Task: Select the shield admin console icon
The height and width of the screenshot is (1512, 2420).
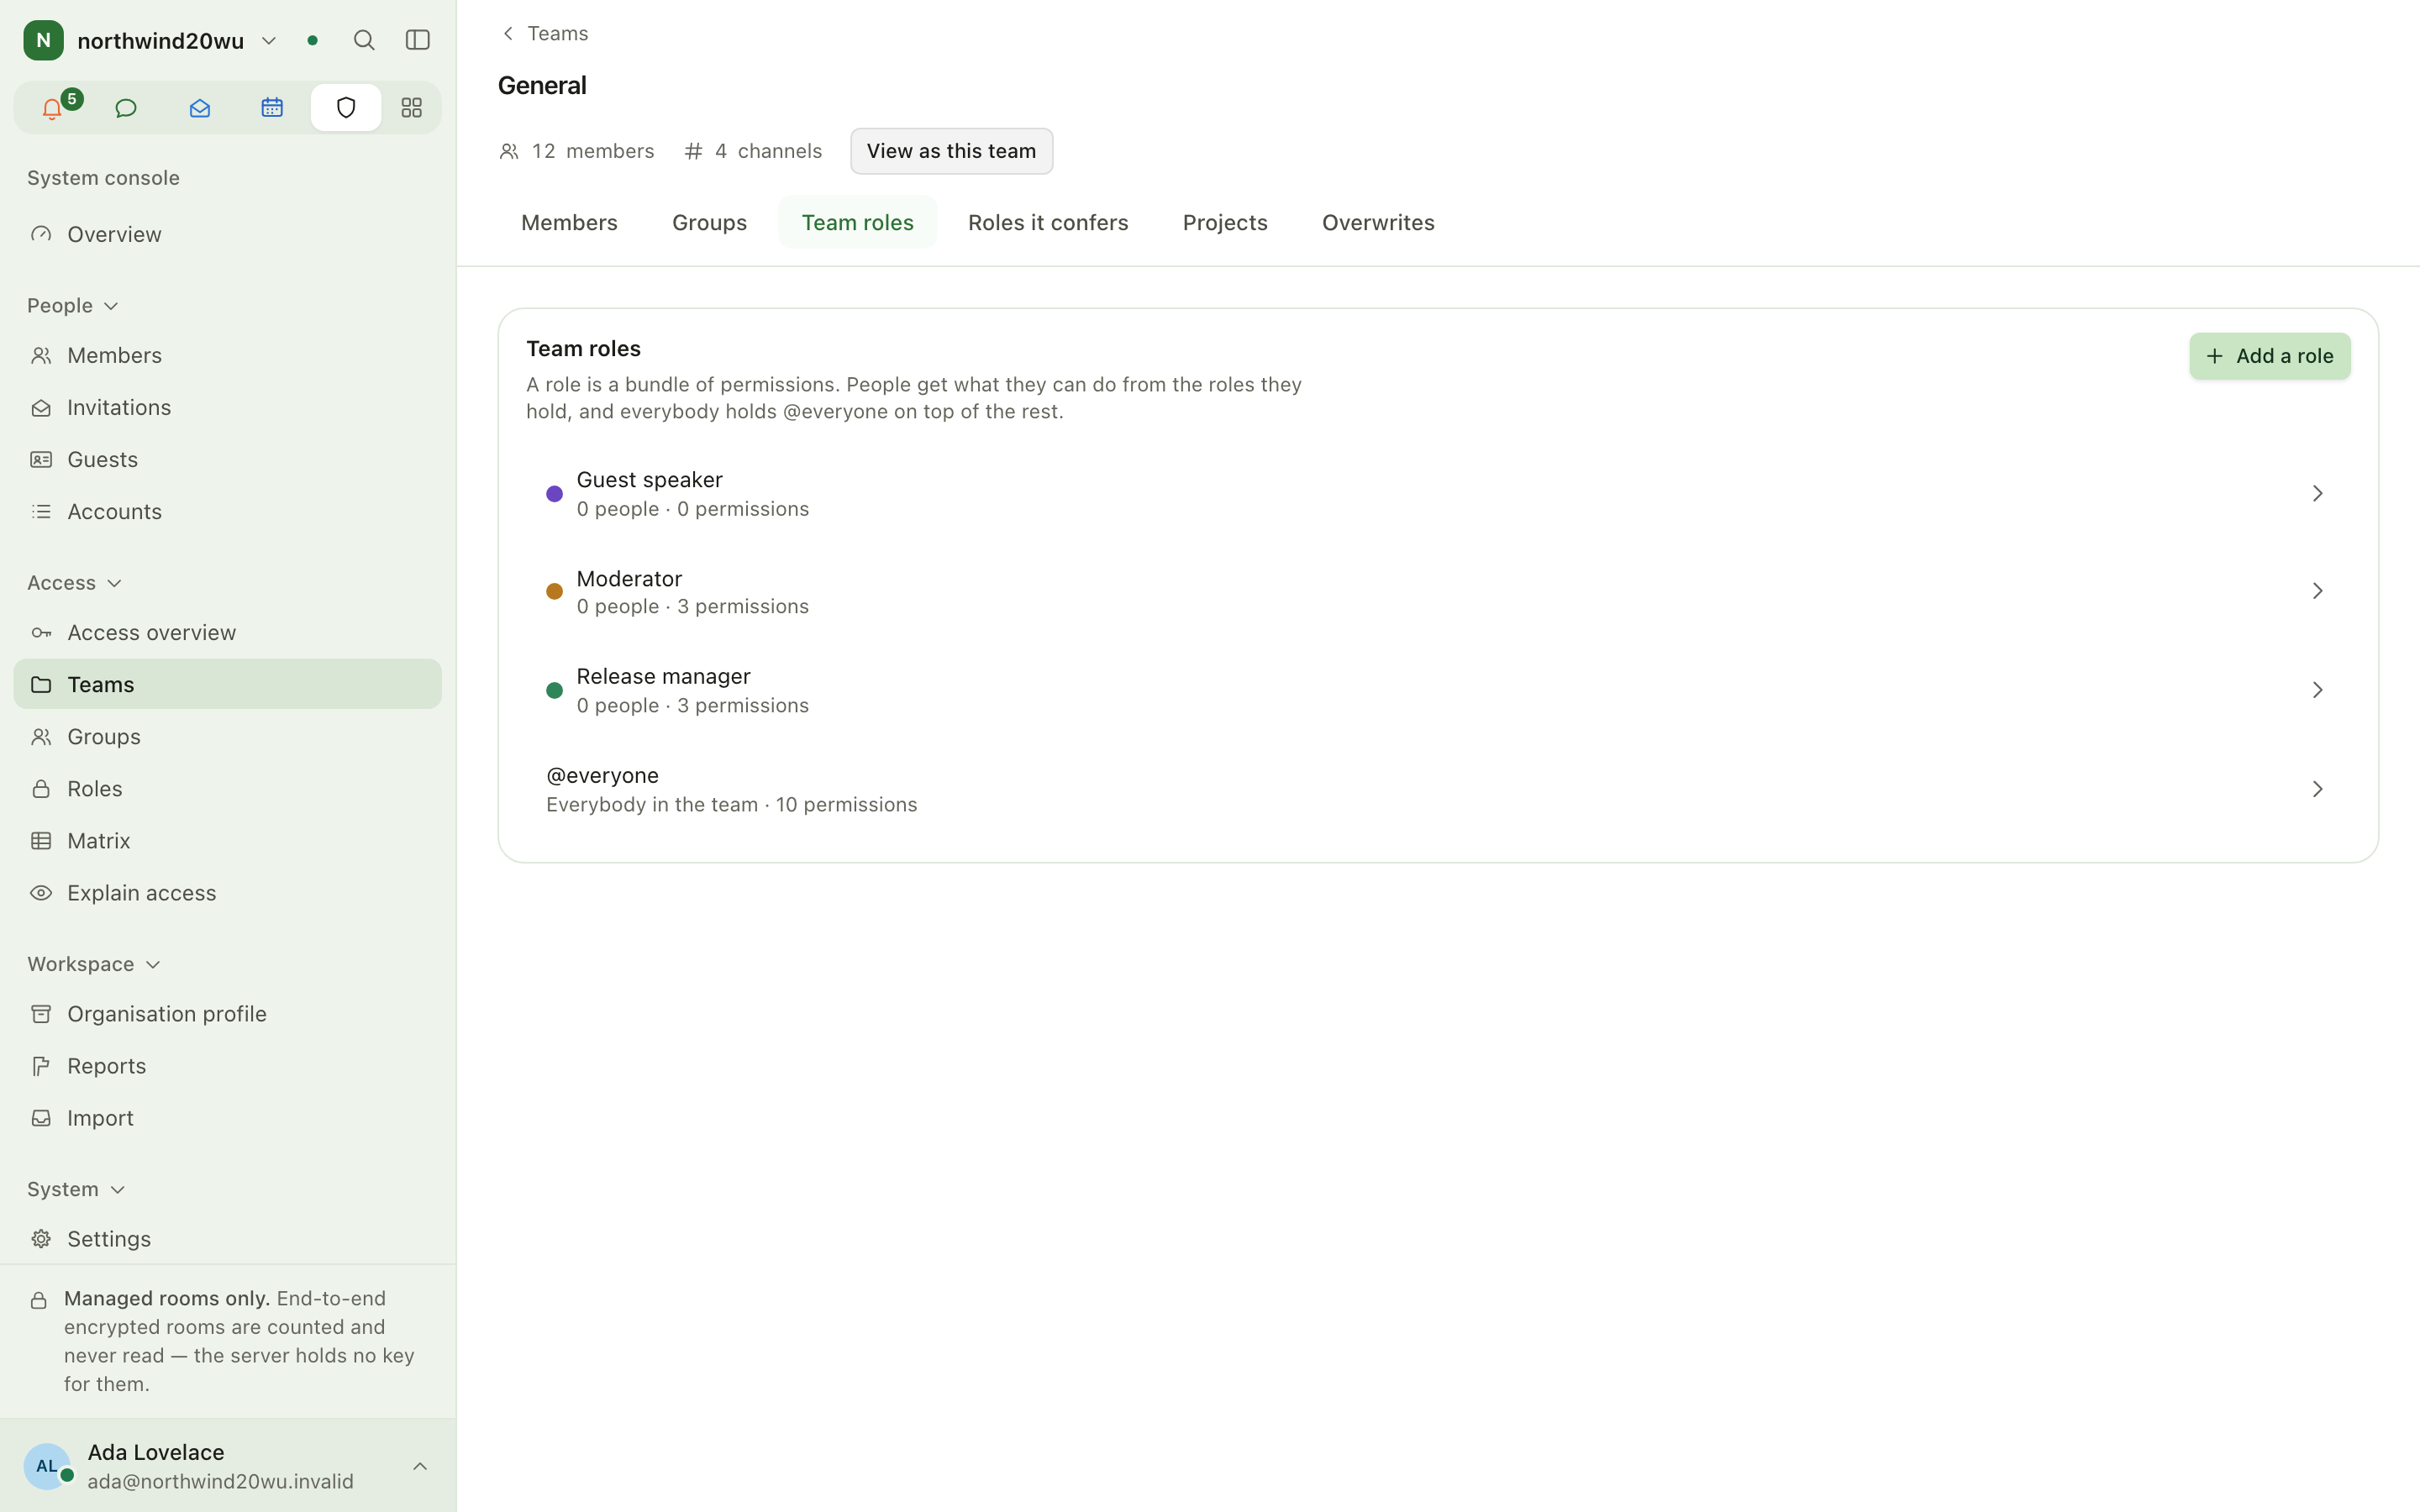Action: tap(346, 108)
